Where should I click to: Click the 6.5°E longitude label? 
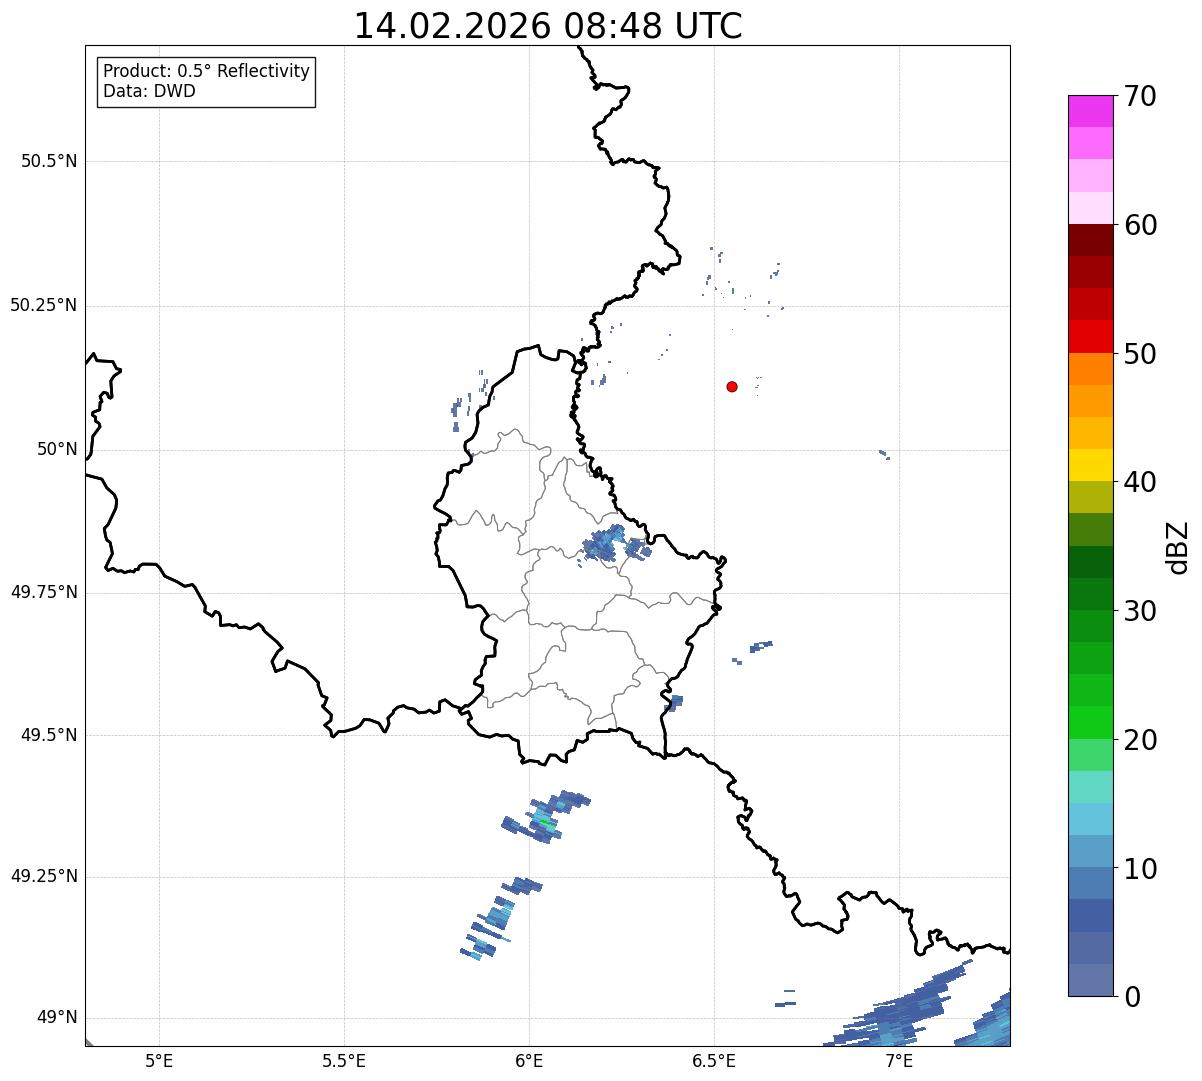[x=714, y=1060]
